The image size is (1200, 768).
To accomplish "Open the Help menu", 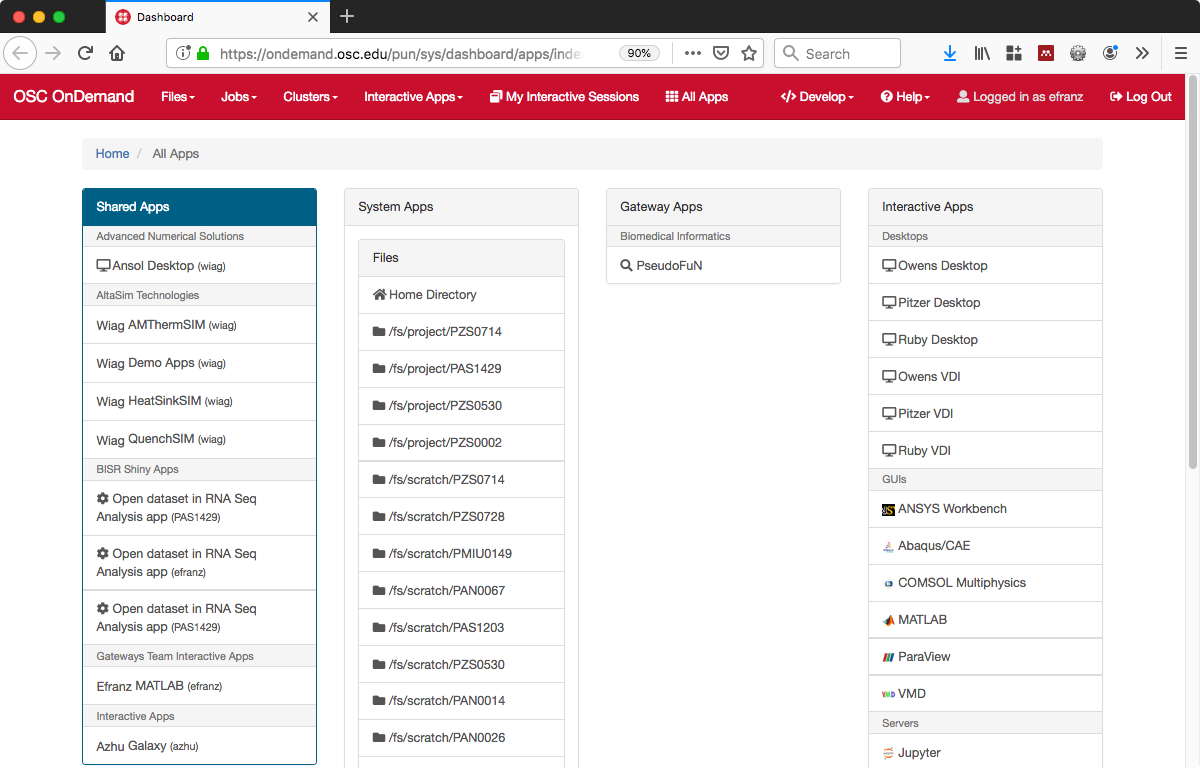I will tap(905, 97).
